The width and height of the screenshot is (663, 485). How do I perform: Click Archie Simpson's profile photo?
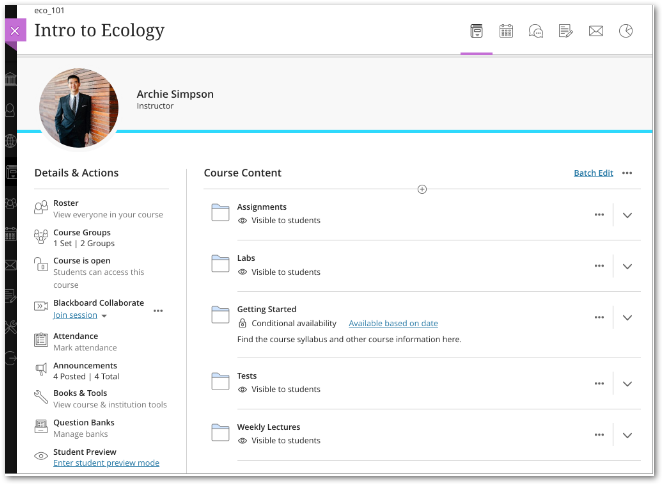[x=79, y=108]
